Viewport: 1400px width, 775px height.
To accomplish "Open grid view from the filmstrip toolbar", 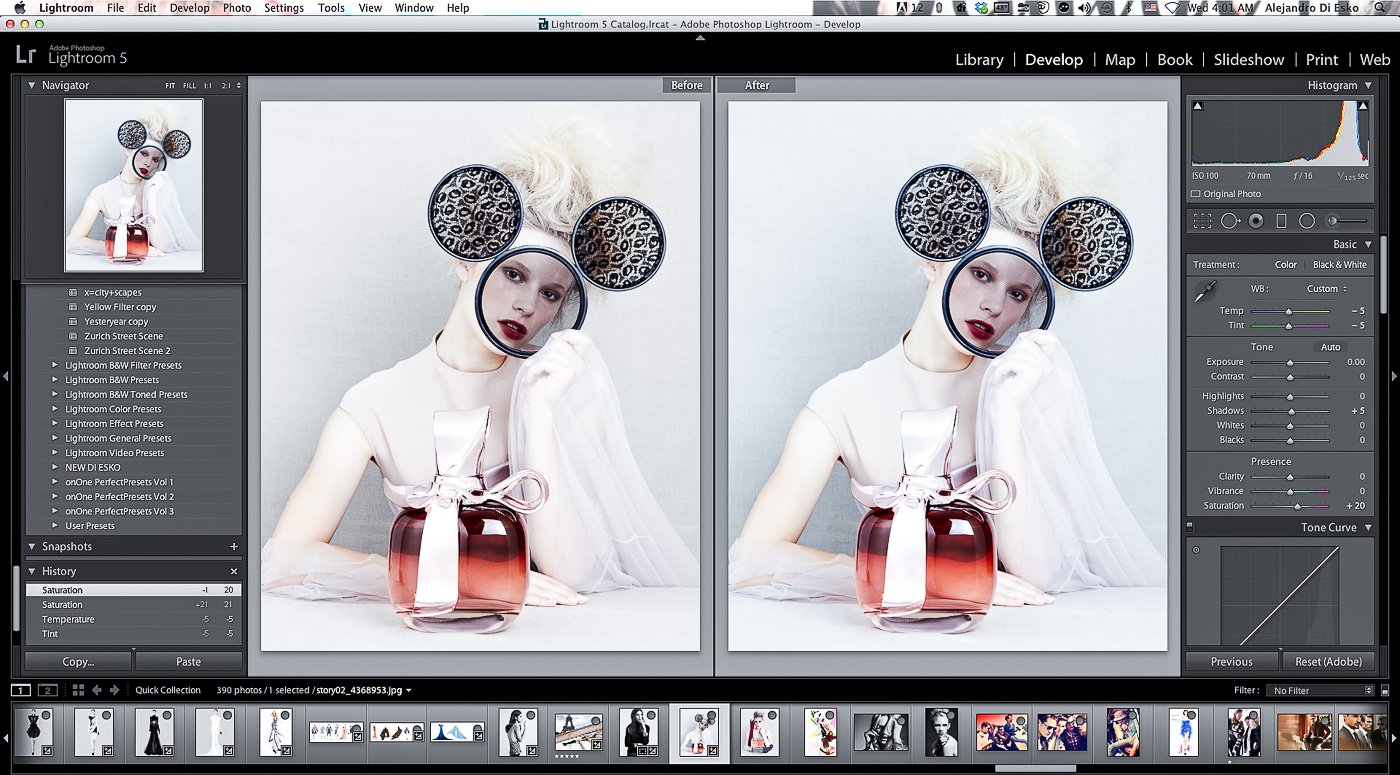I will tap(78, 690).
